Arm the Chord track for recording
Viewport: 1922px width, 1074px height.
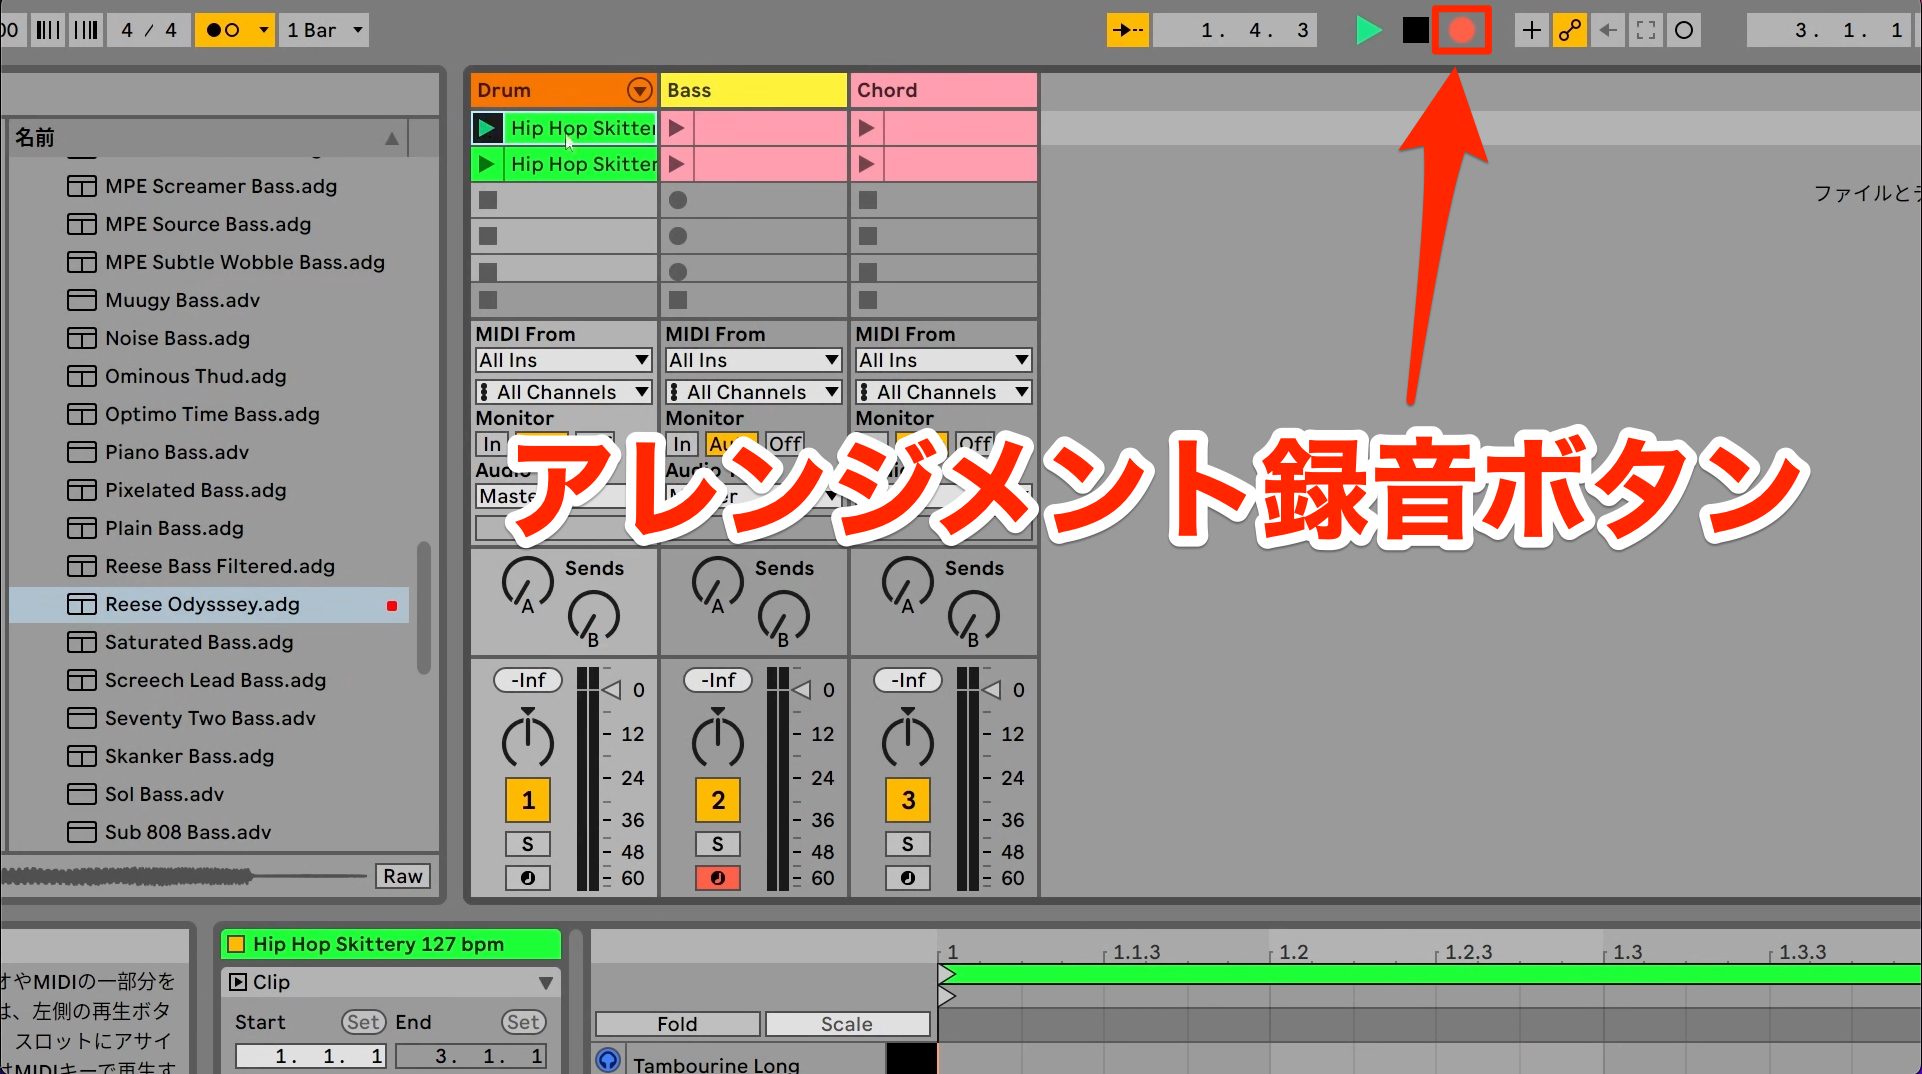click(908, 878)
